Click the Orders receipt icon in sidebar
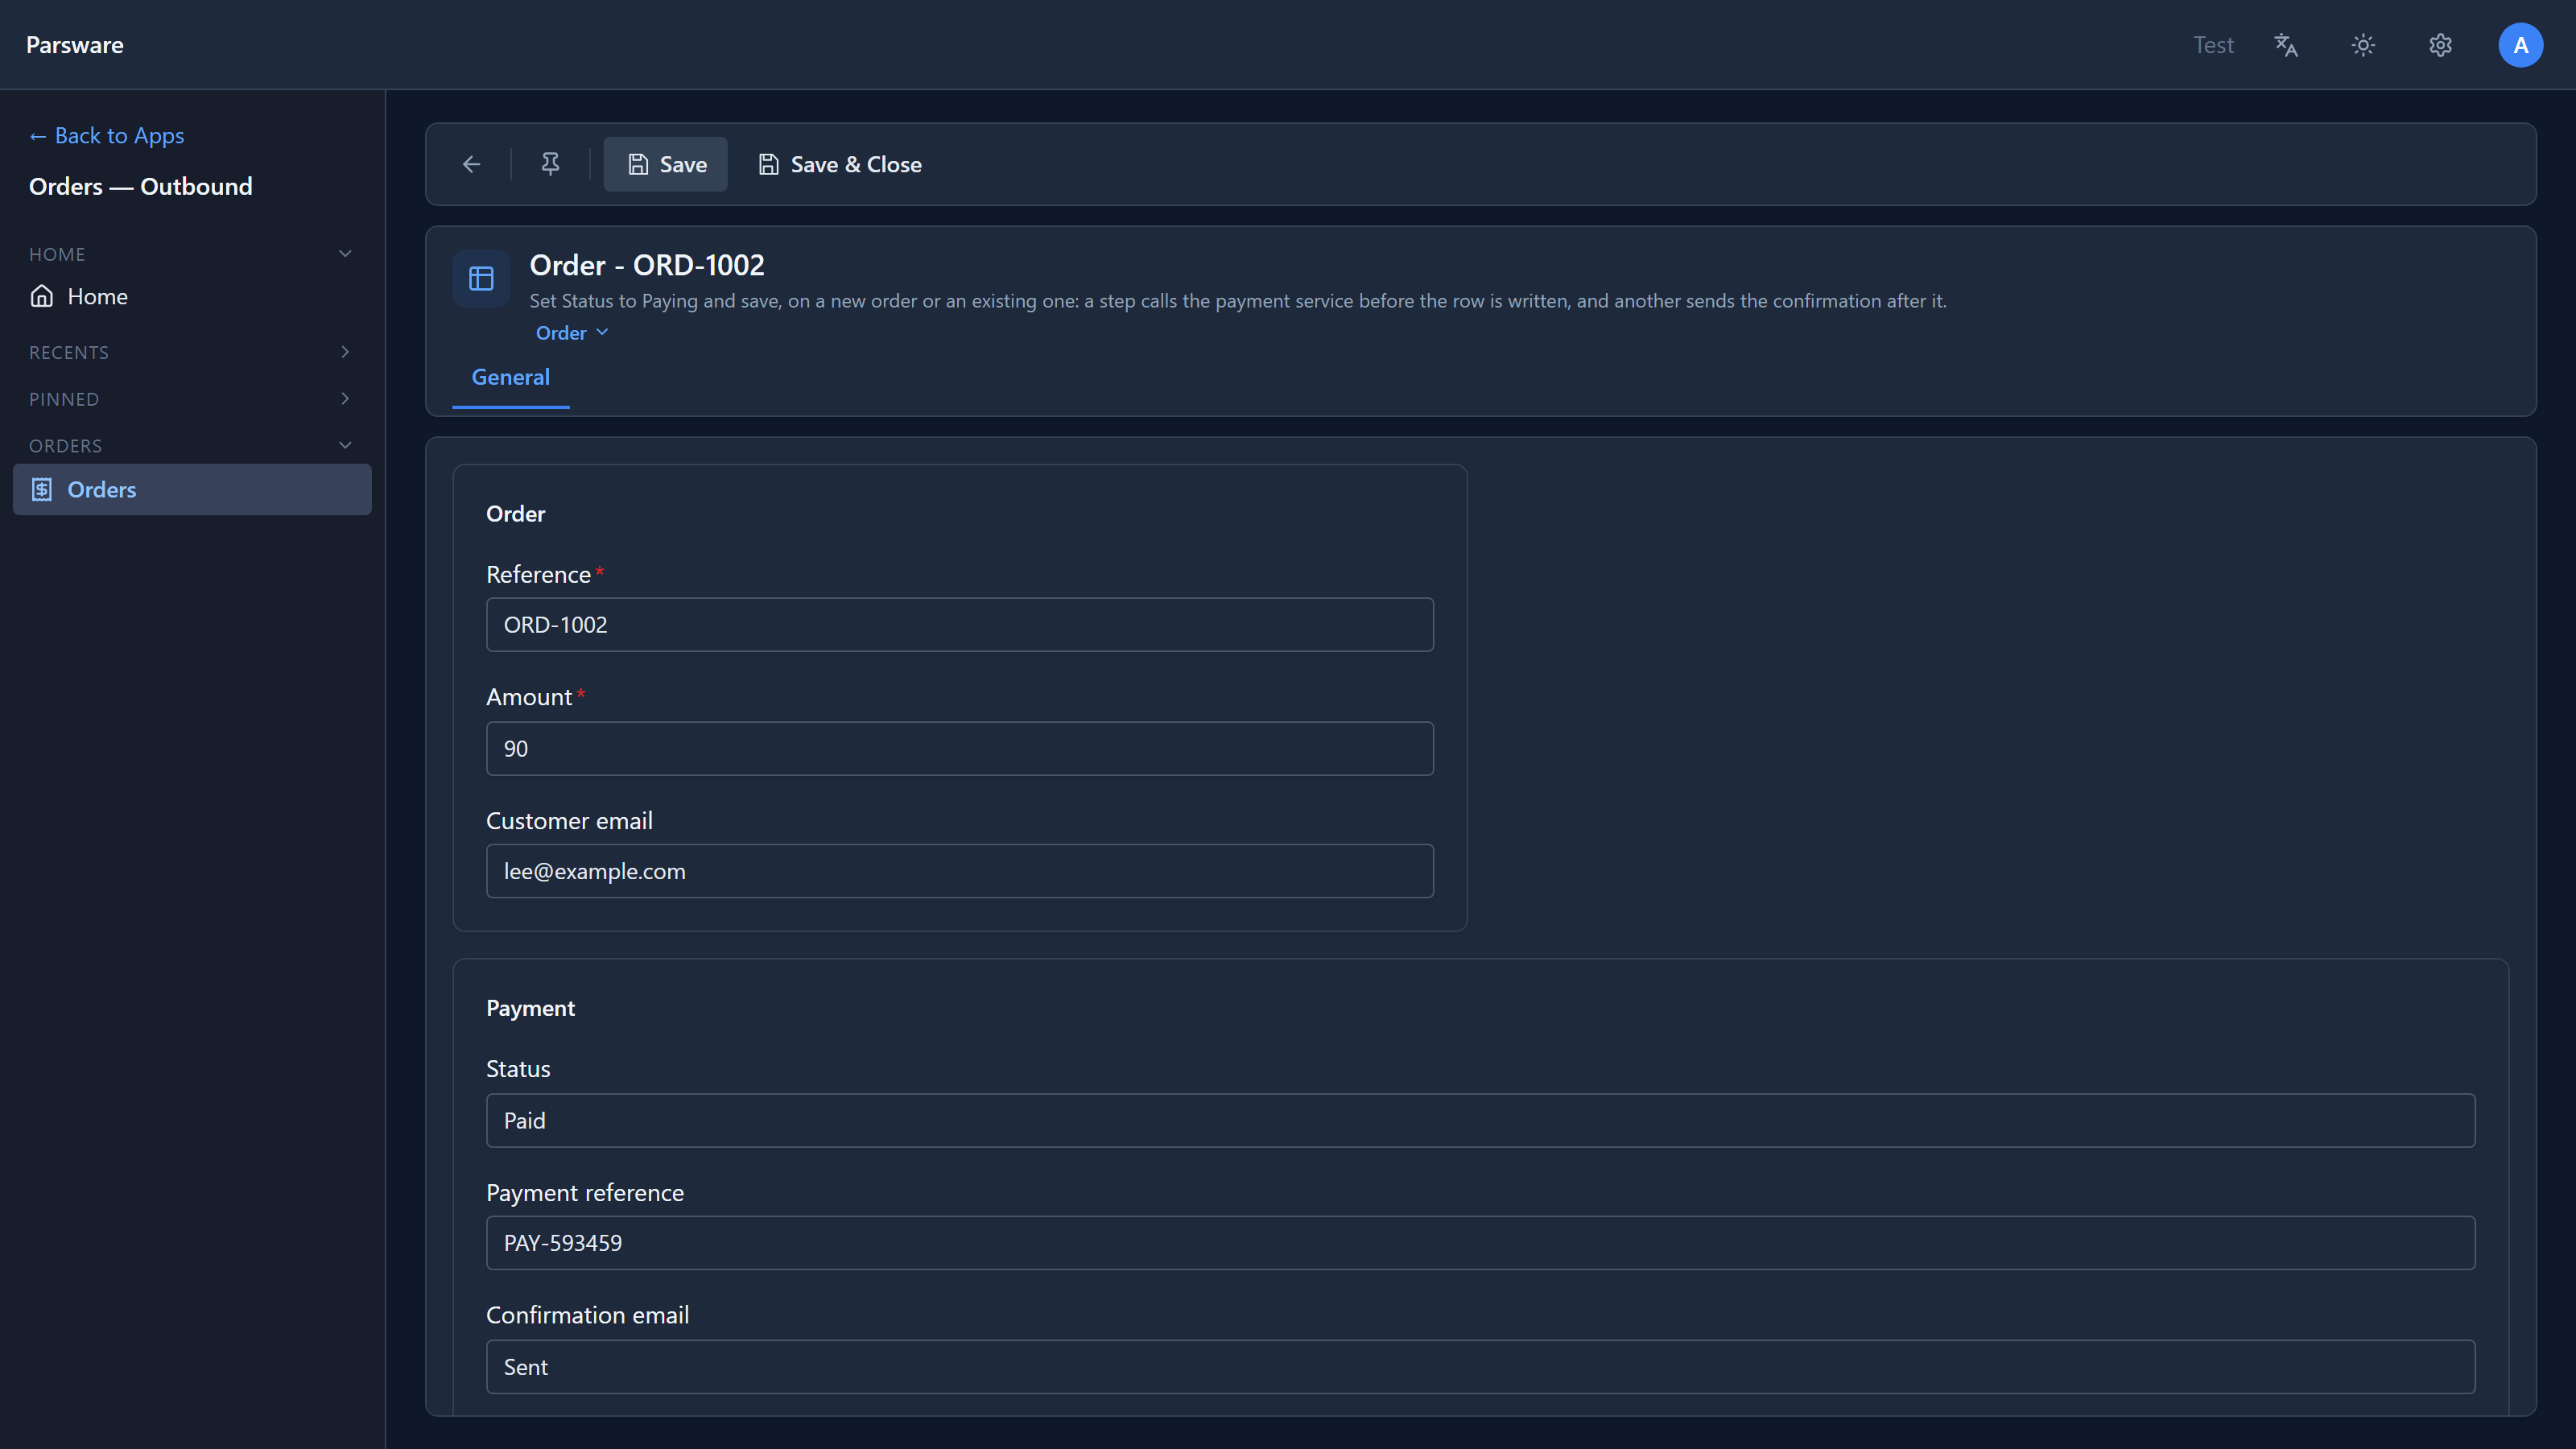 click(42, 489)
